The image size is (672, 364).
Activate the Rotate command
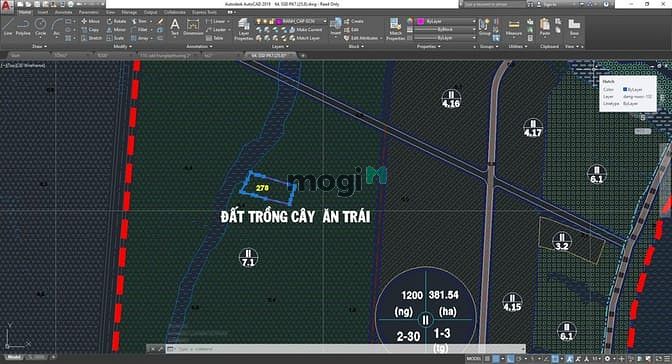[117, 21]
